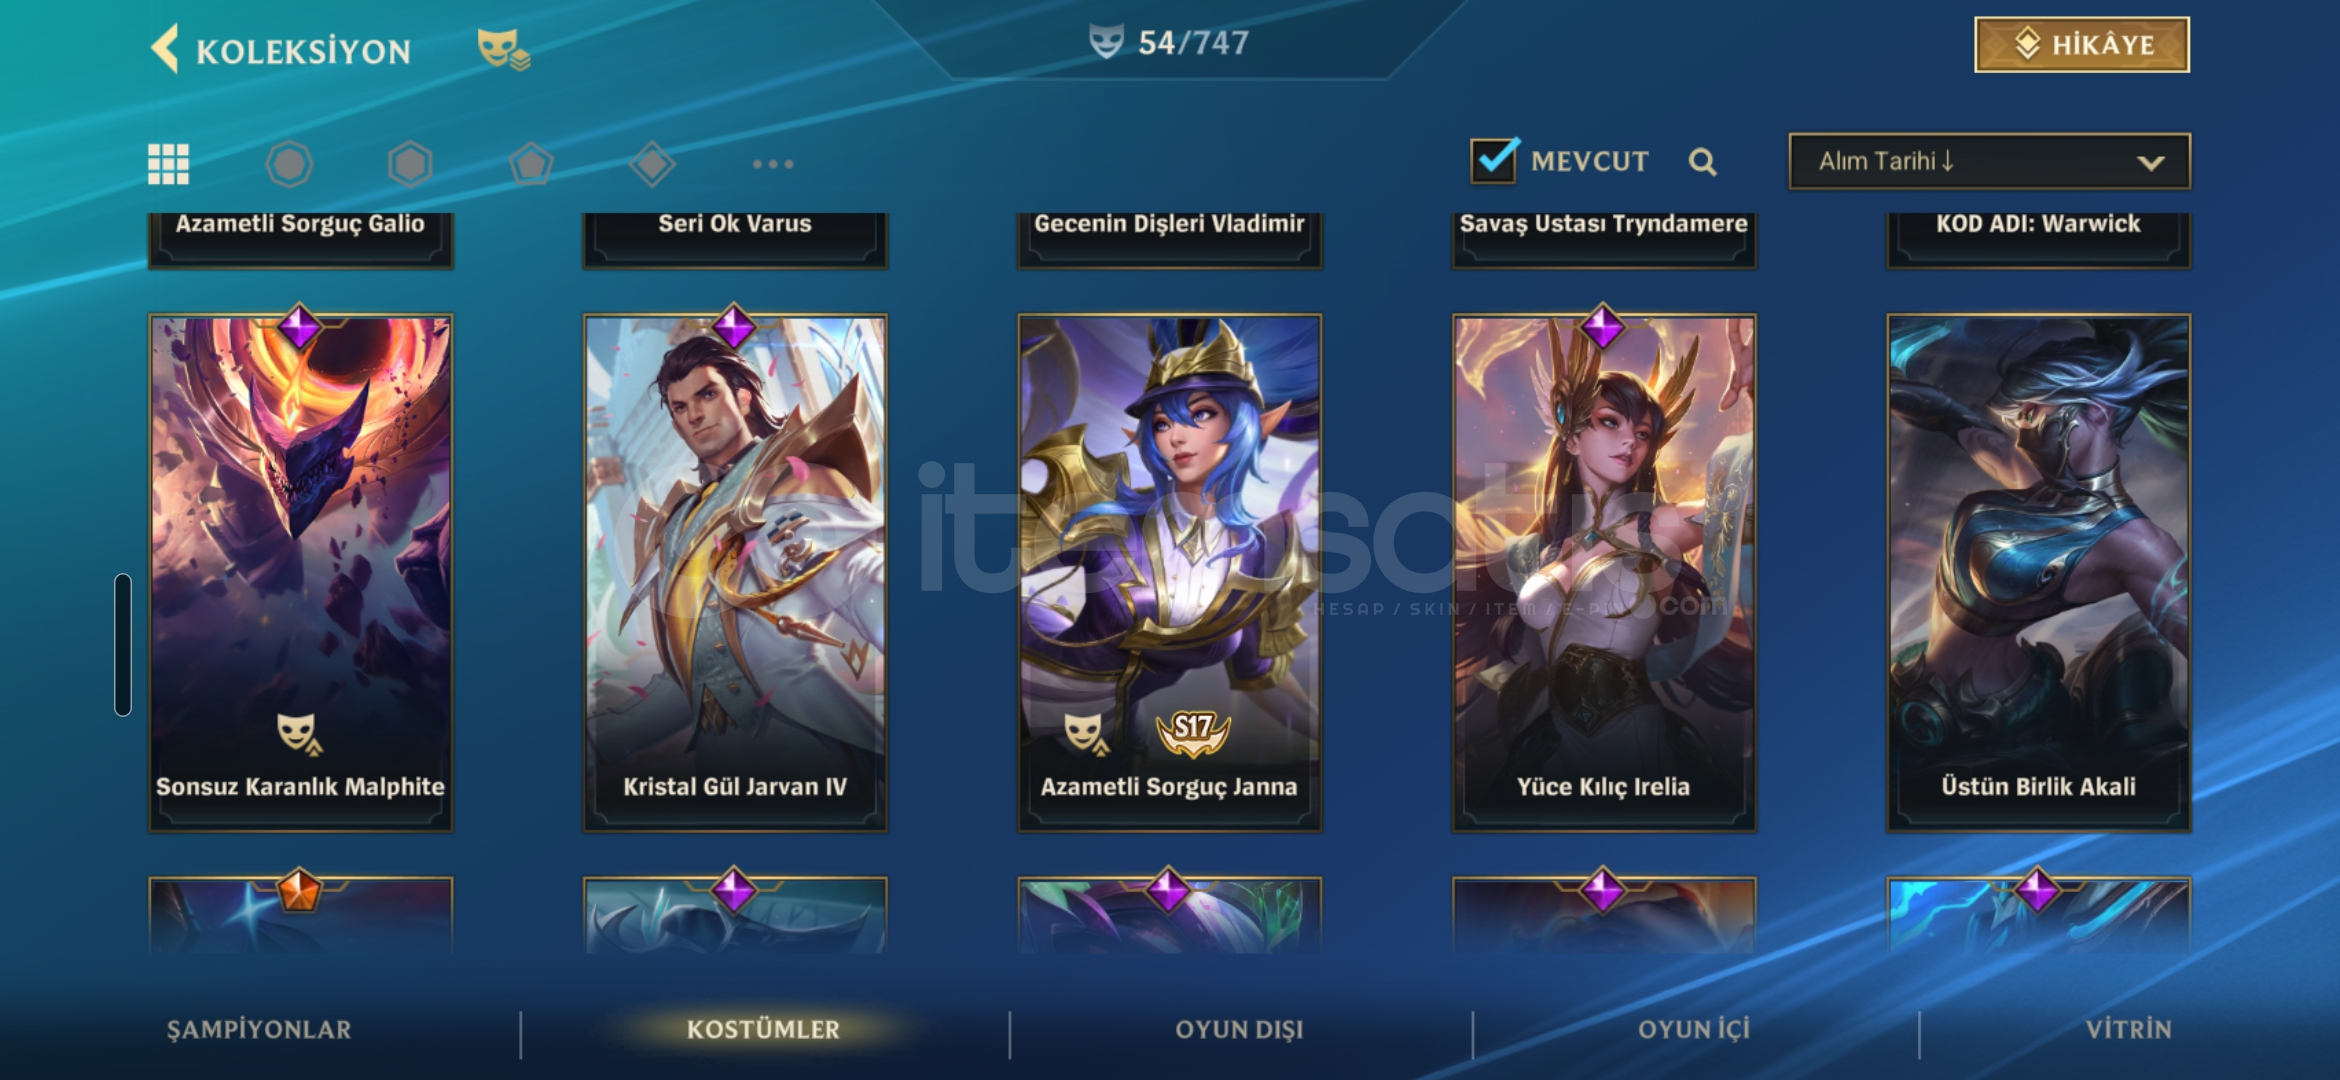This screenshot has height=1080, width=2340.
Task: Select the grid all-skins filter icon
Action: click(x=168, y=164)
